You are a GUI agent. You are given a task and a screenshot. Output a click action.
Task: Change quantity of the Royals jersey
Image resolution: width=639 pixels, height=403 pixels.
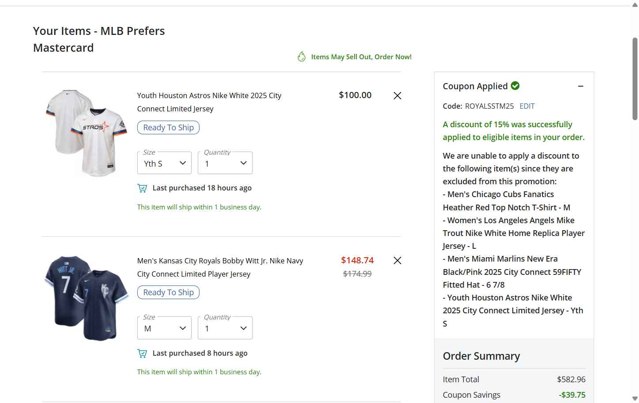pos(225,328)
